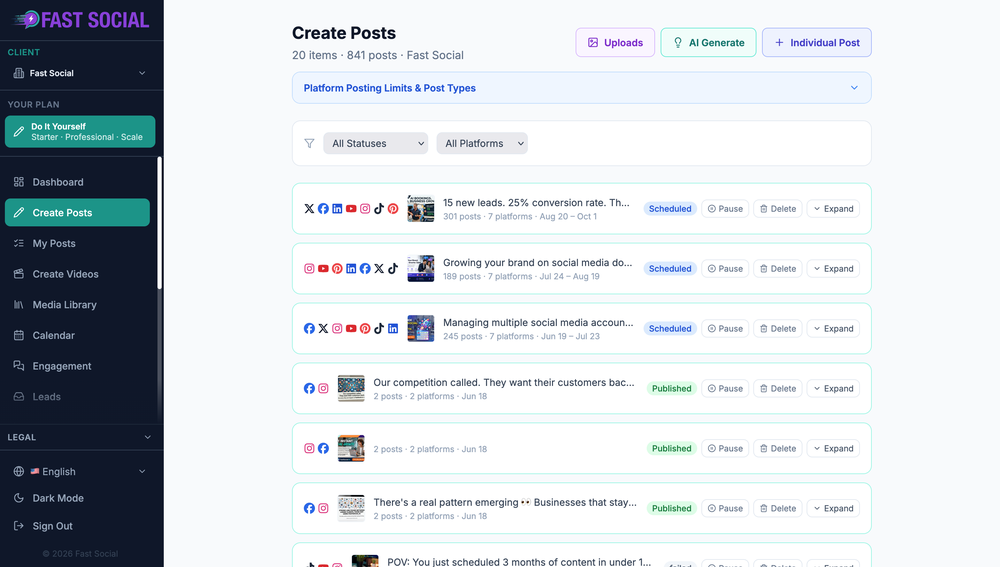
Task: Pause the 15 new leads post batch
Action: click(725, 209)
